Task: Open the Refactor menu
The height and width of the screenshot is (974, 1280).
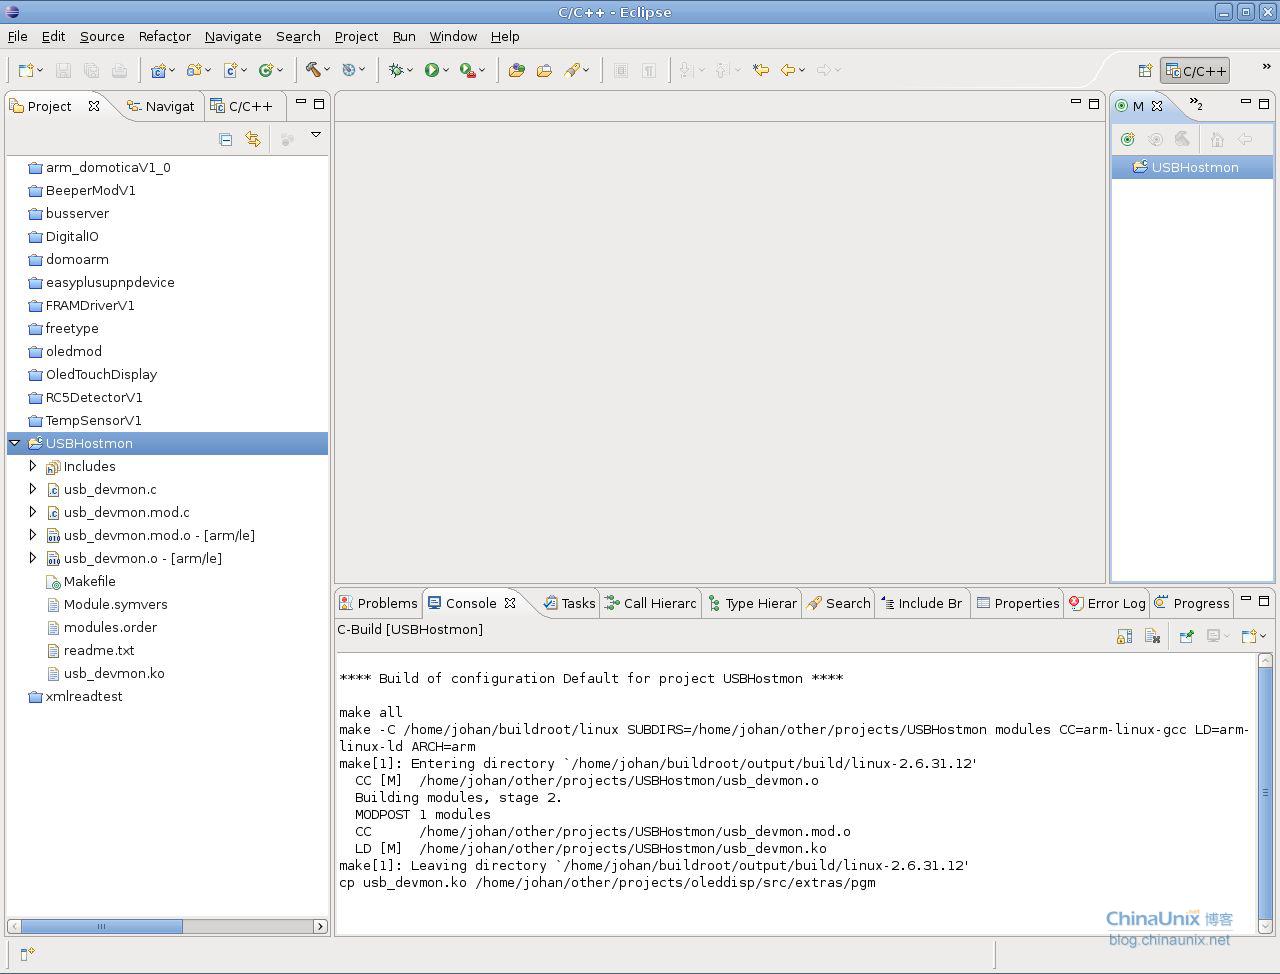Action: tap(165, 36)
